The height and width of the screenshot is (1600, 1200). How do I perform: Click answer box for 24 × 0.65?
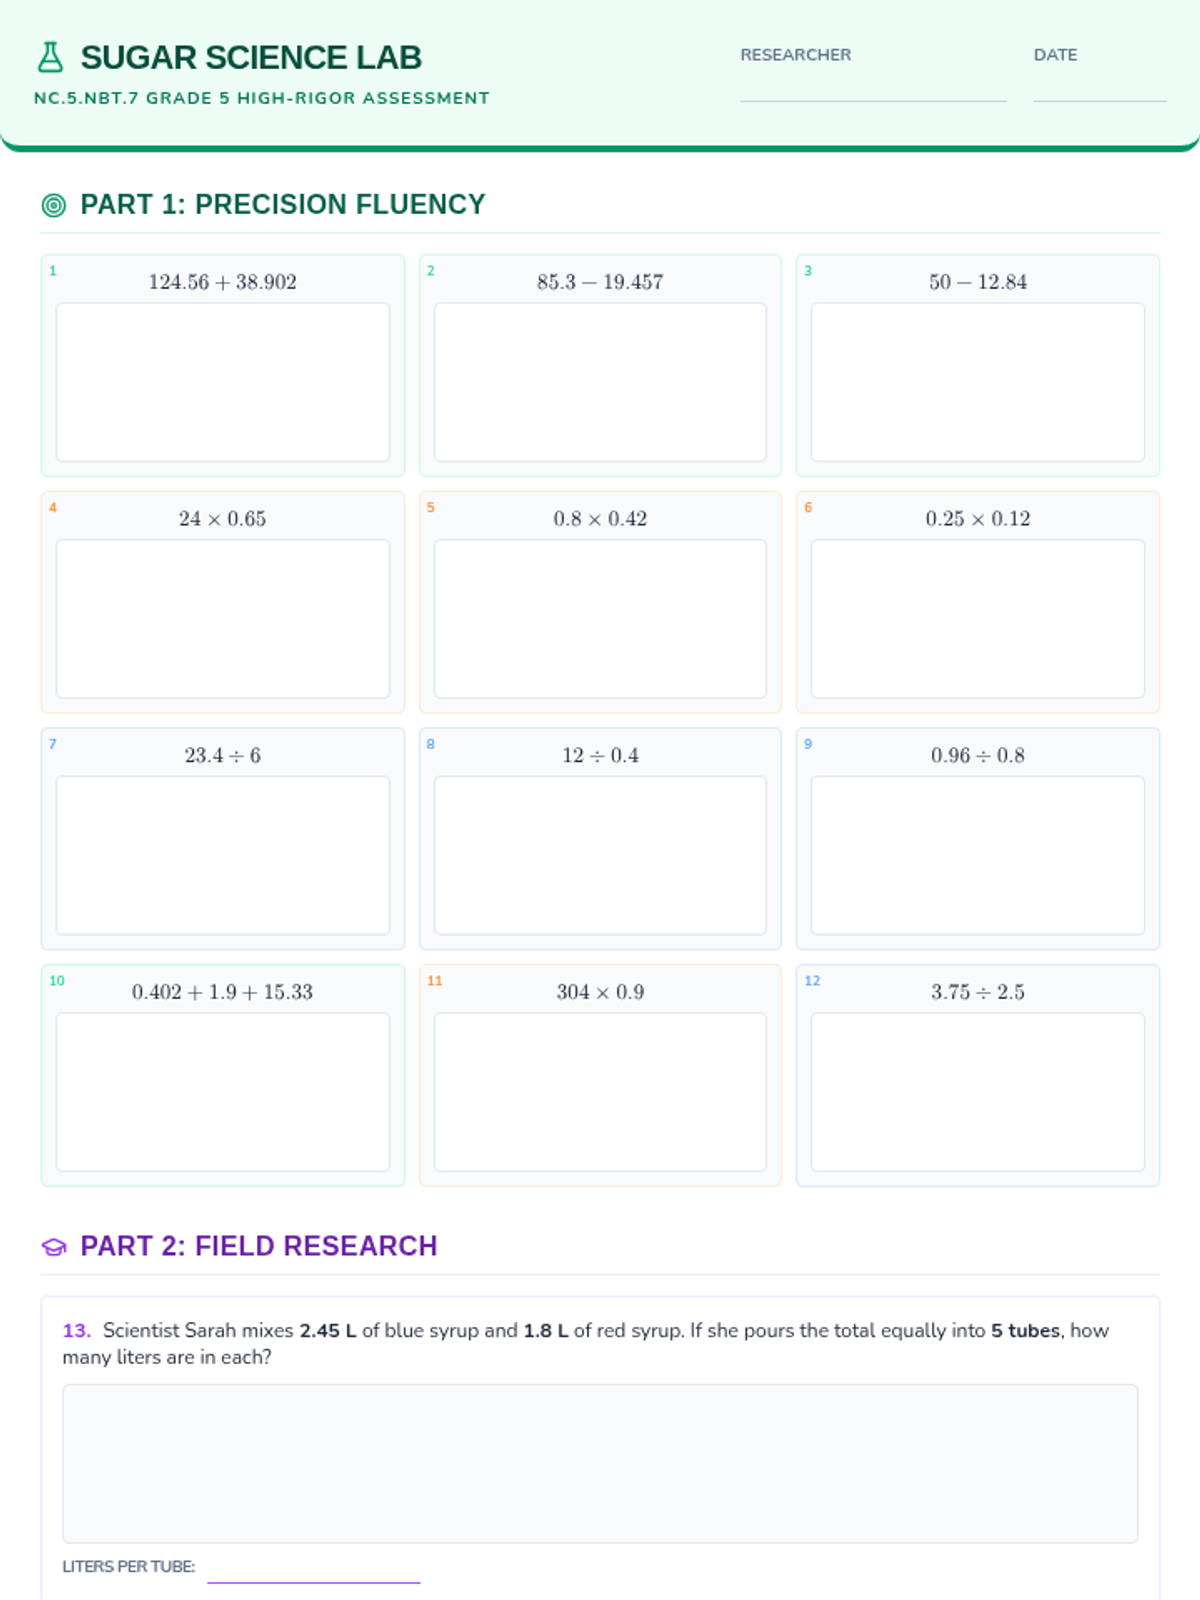click(223, 619)
